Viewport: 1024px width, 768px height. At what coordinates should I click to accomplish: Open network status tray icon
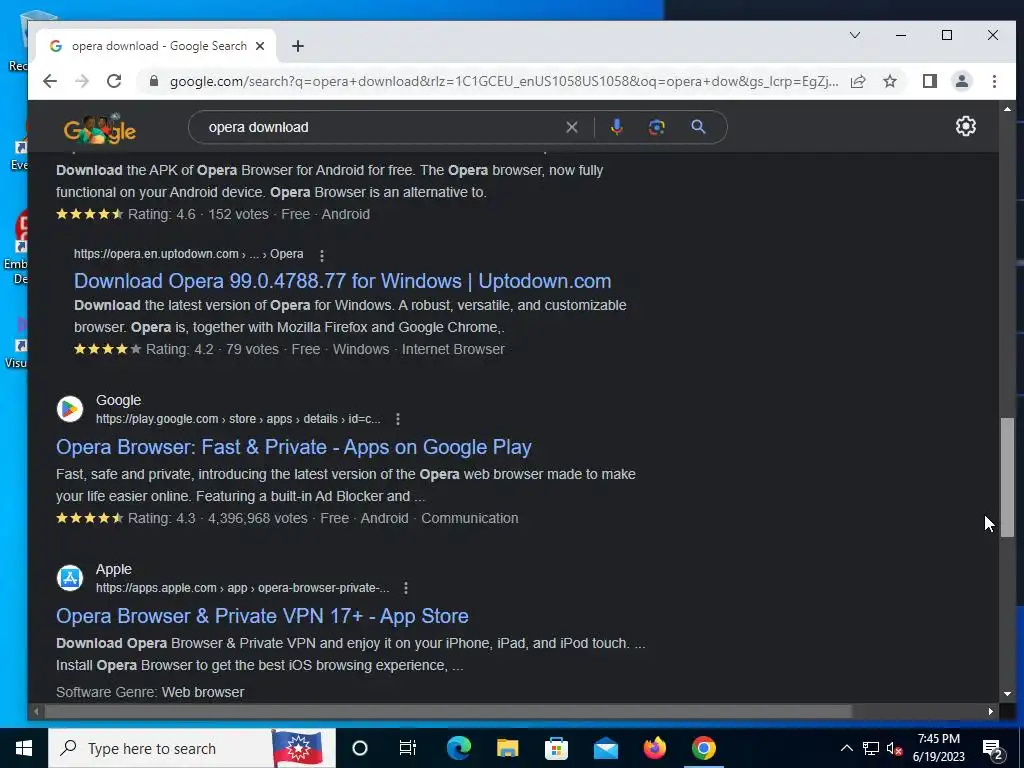871,748
